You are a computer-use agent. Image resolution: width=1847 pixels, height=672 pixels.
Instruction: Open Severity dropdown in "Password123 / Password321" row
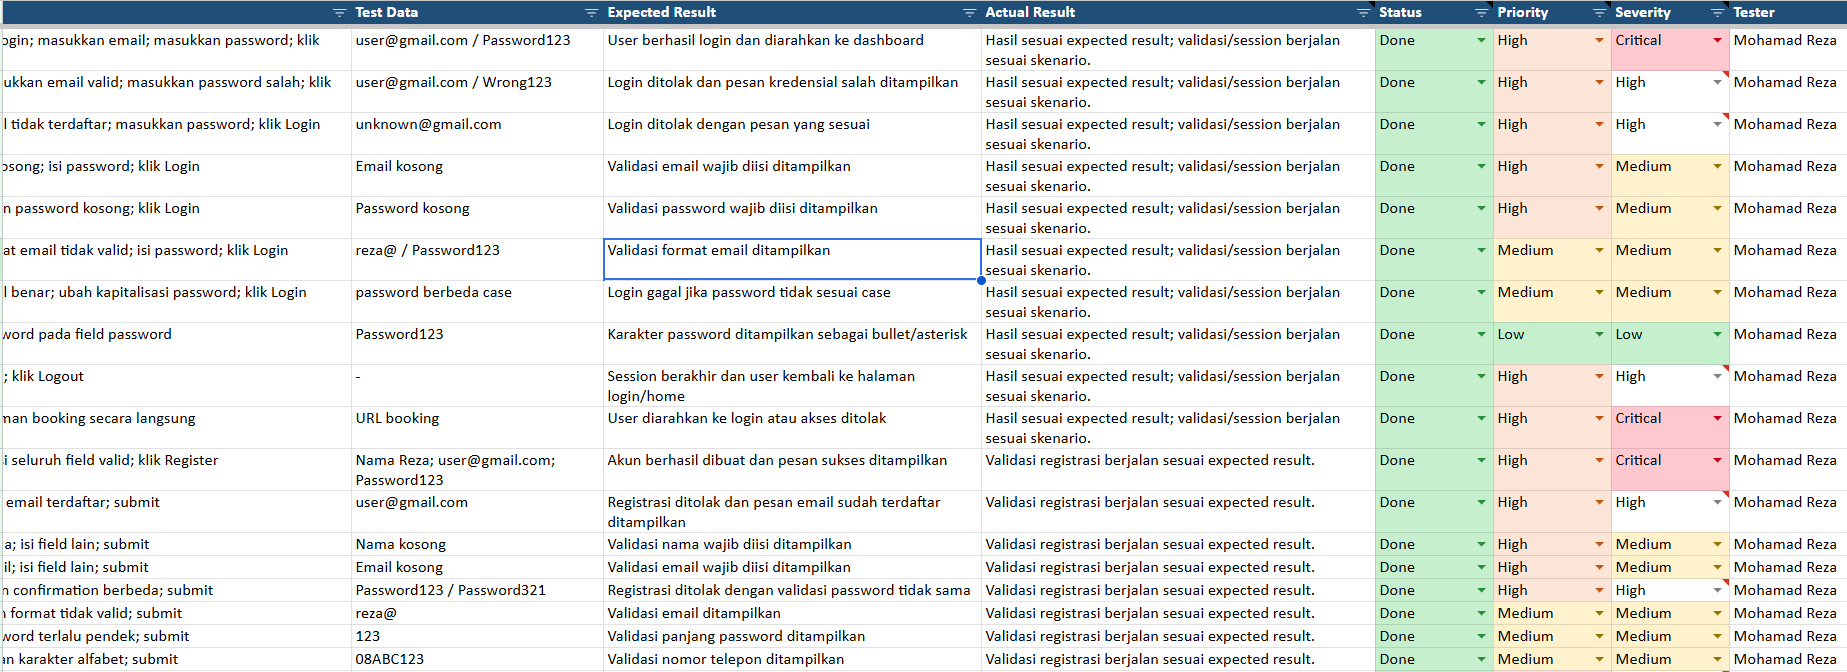pyautogui.click(x=1717, y=591)
